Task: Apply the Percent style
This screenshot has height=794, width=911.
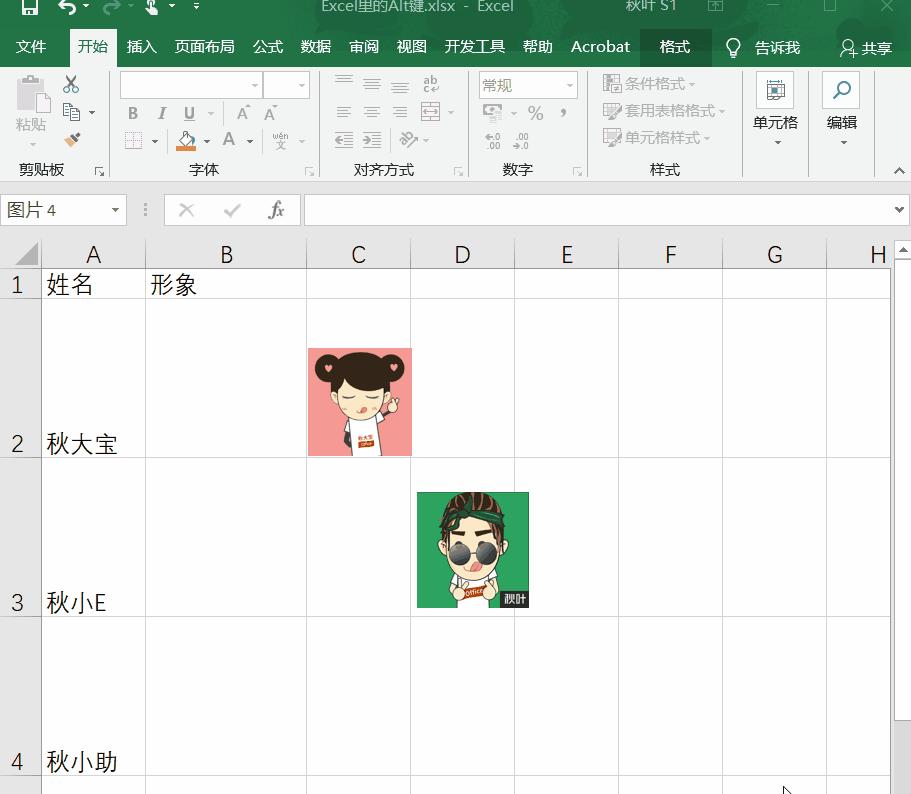Action: point(536,113)
